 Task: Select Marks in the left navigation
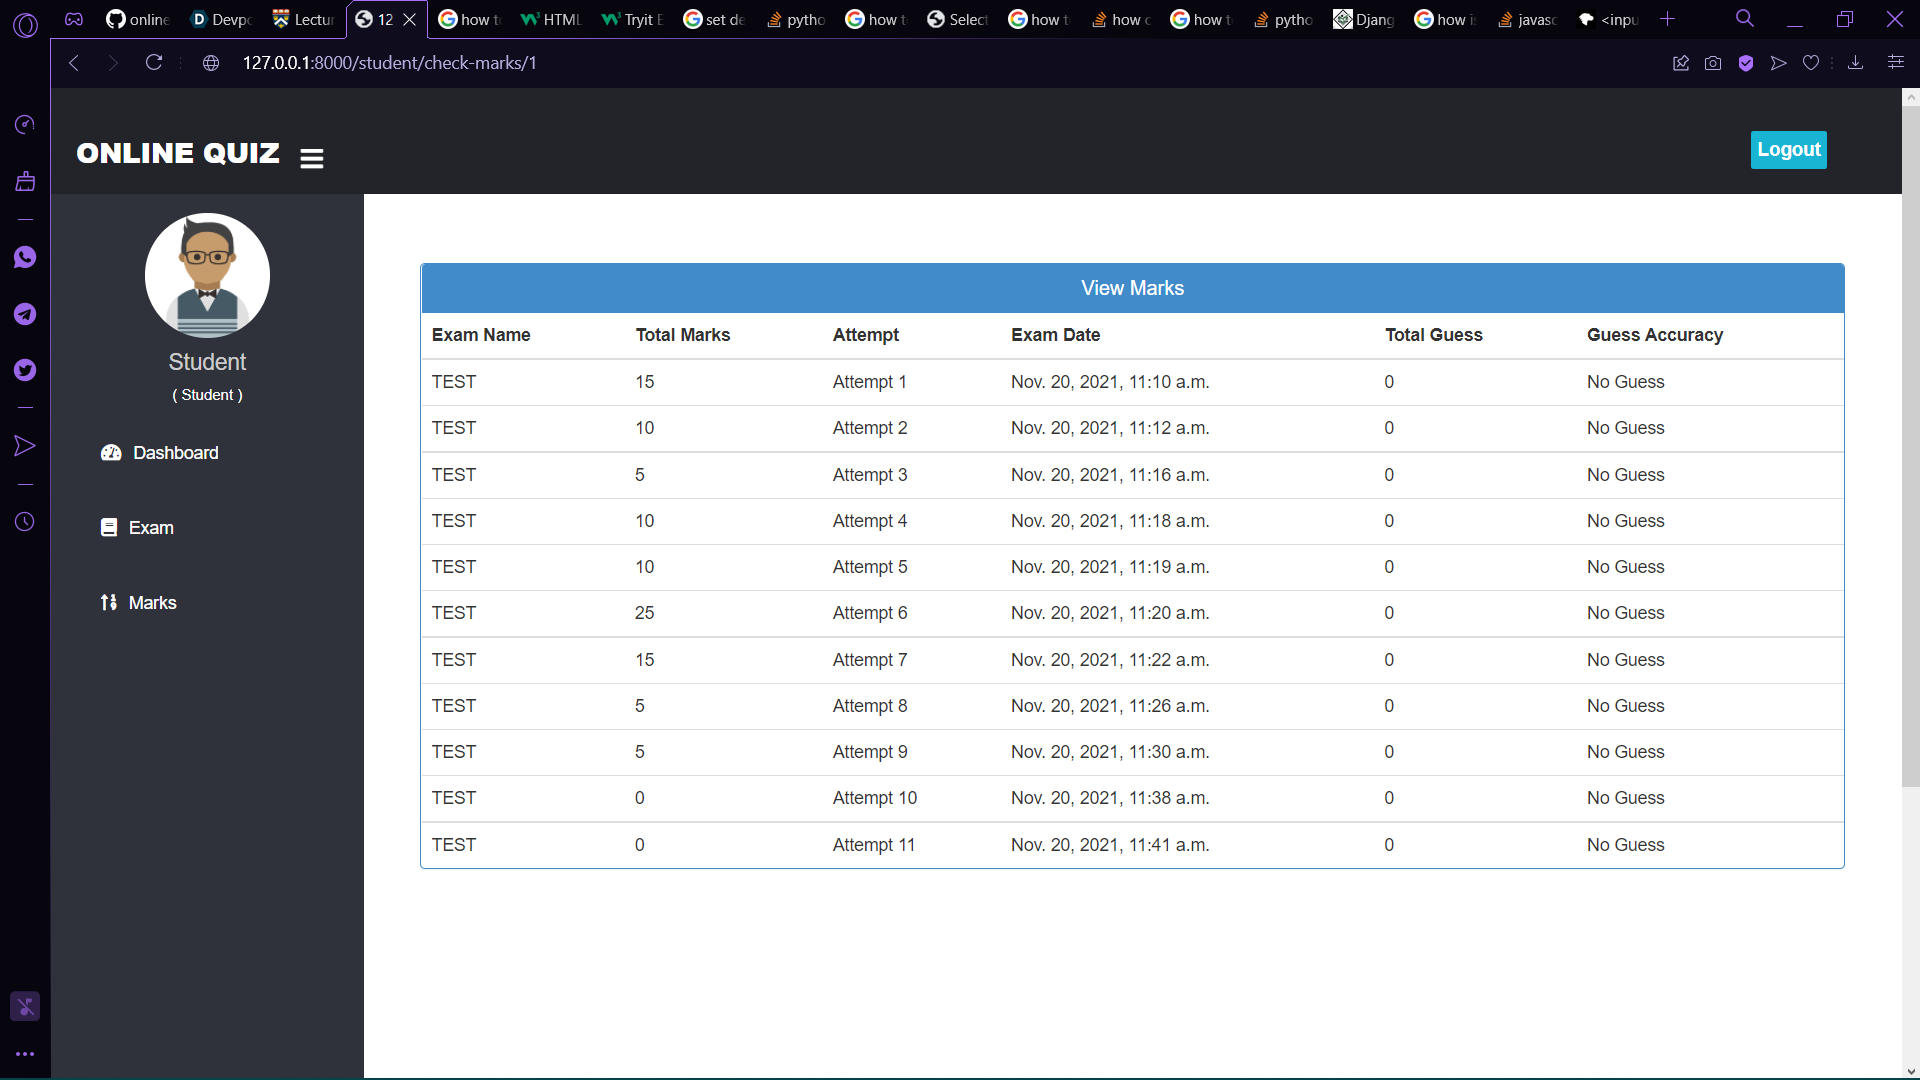coord(152,603)
